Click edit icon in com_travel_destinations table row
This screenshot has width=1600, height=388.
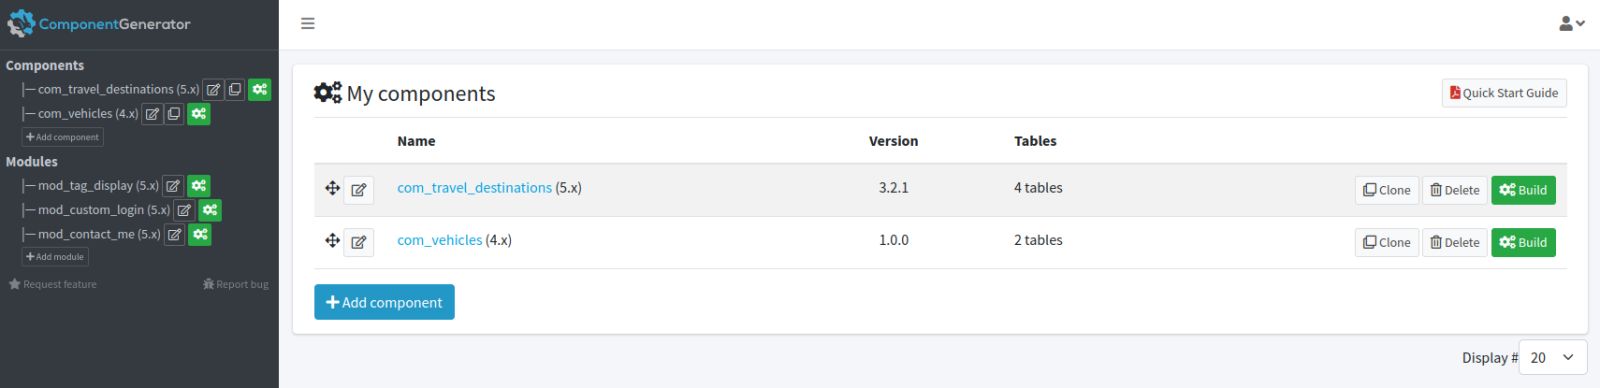click(359, 190)
